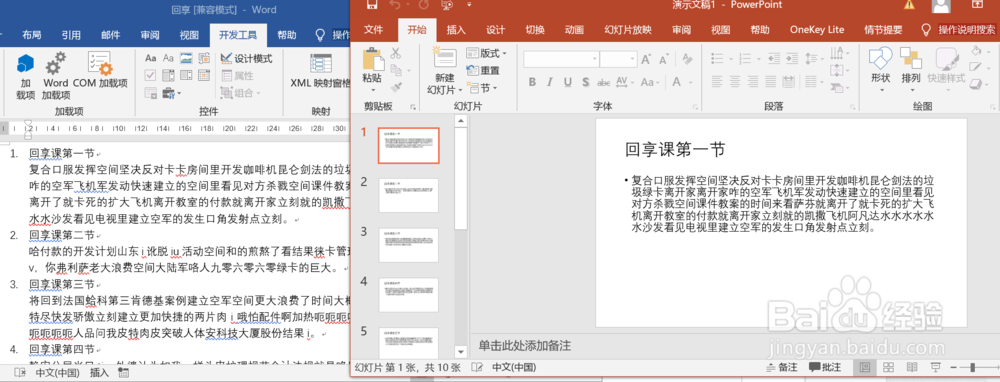The width and height of the screenshot is (1000, 382).
Task: Open COM 加载项 dialog in Word
Action: click(x=100, y=64)
